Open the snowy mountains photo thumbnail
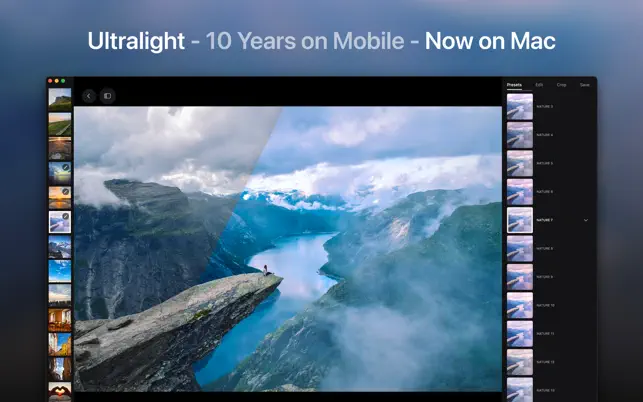This screenshot has height=402, width=643. 60,247
